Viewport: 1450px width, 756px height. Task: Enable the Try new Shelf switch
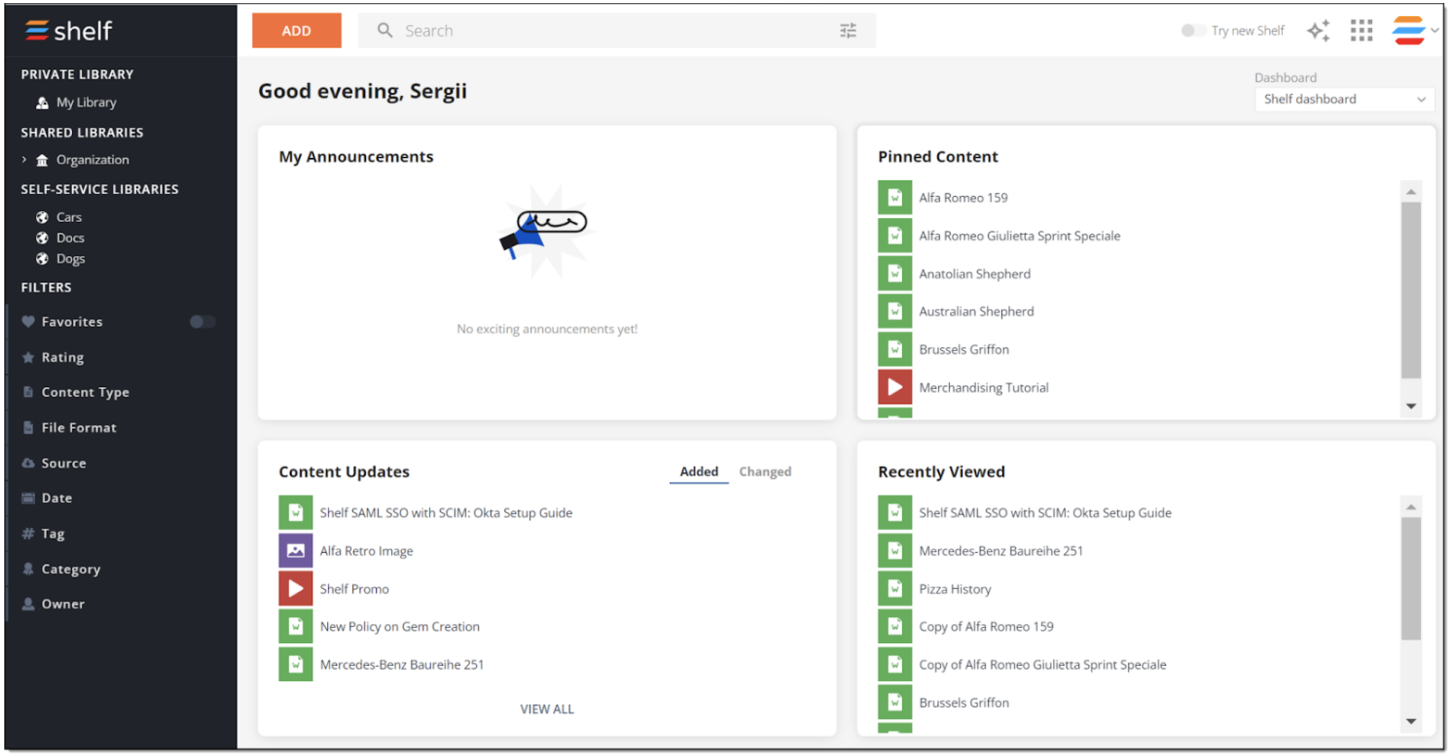coord(1193,31)
